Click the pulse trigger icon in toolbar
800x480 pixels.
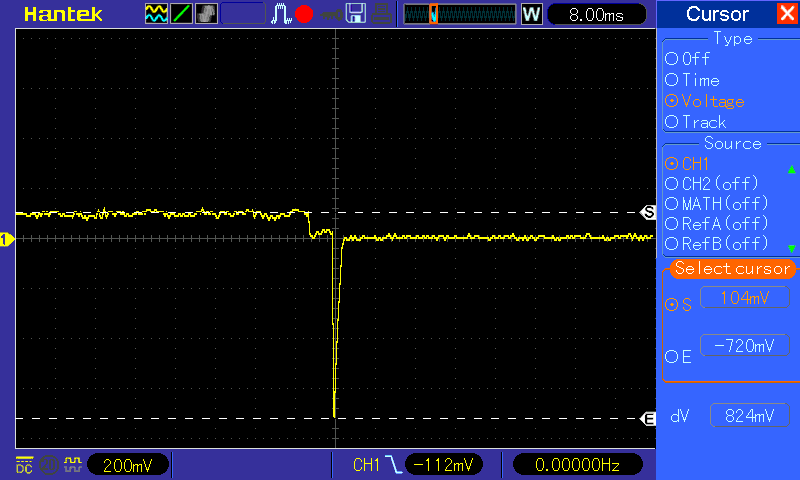coord(281,14)
